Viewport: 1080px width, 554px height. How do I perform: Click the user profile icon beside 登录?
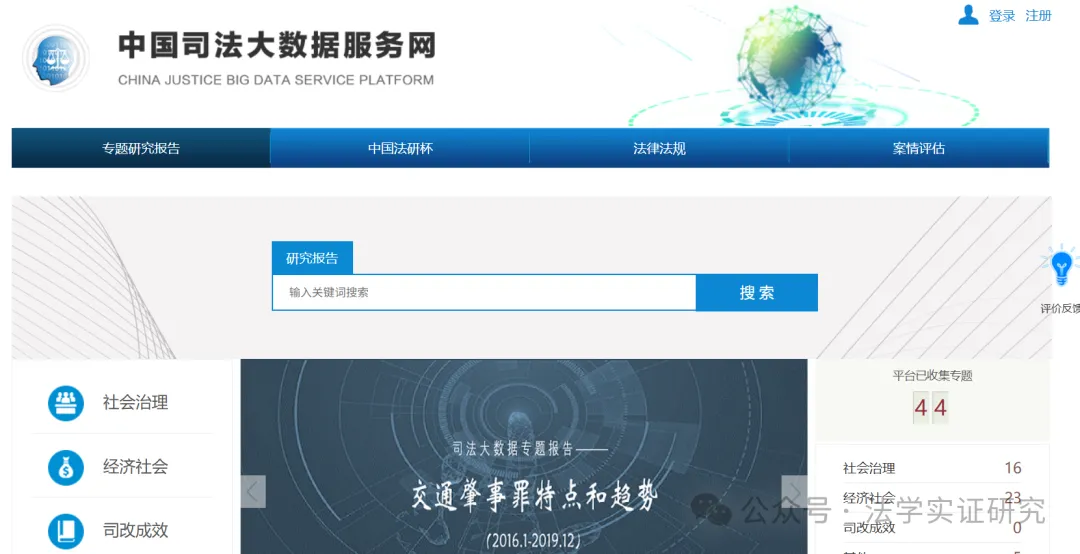(968, 14)
